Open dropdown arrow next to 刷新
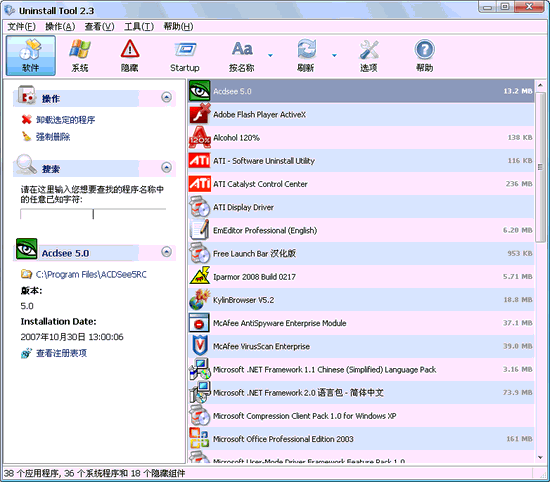This screenshot has height=482, width=550. (334, 55)
